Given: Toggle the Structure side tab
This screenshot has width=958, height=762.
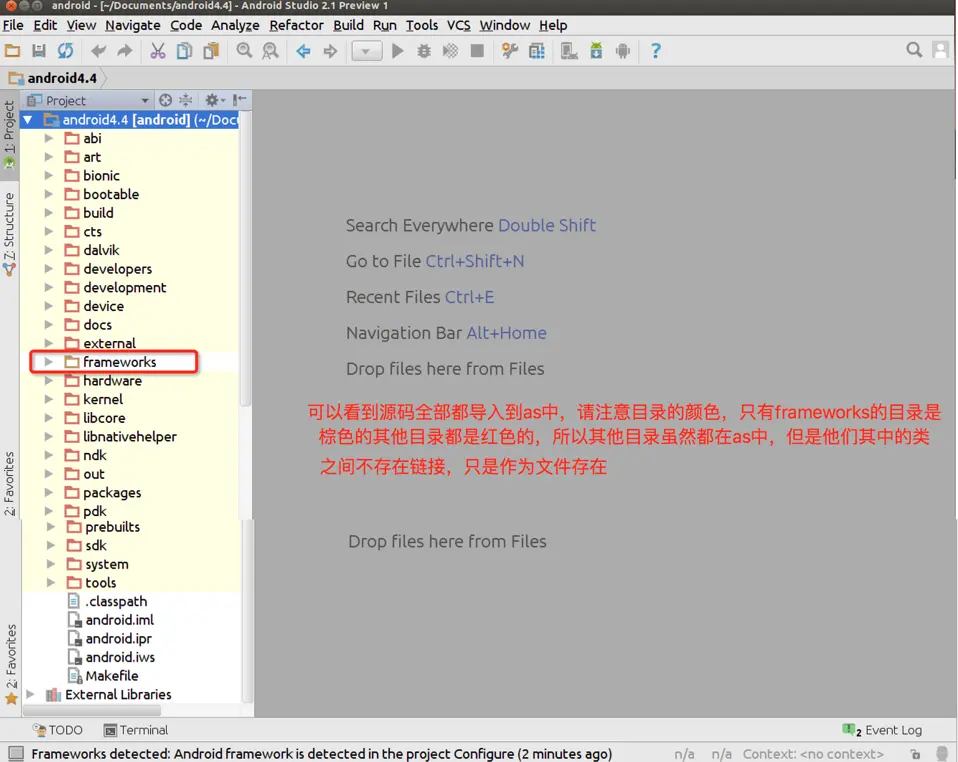Looking at the screenshot, I should pyautogui.click(x=9, y=234).
